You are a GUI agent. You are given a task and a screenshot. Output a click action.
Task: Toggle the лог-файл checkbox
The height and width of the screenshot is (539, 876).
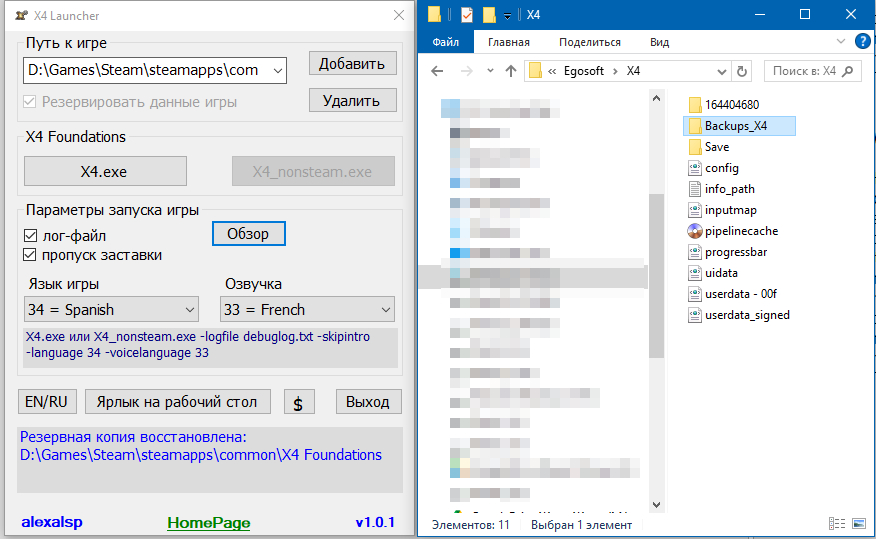pos(30,236)
